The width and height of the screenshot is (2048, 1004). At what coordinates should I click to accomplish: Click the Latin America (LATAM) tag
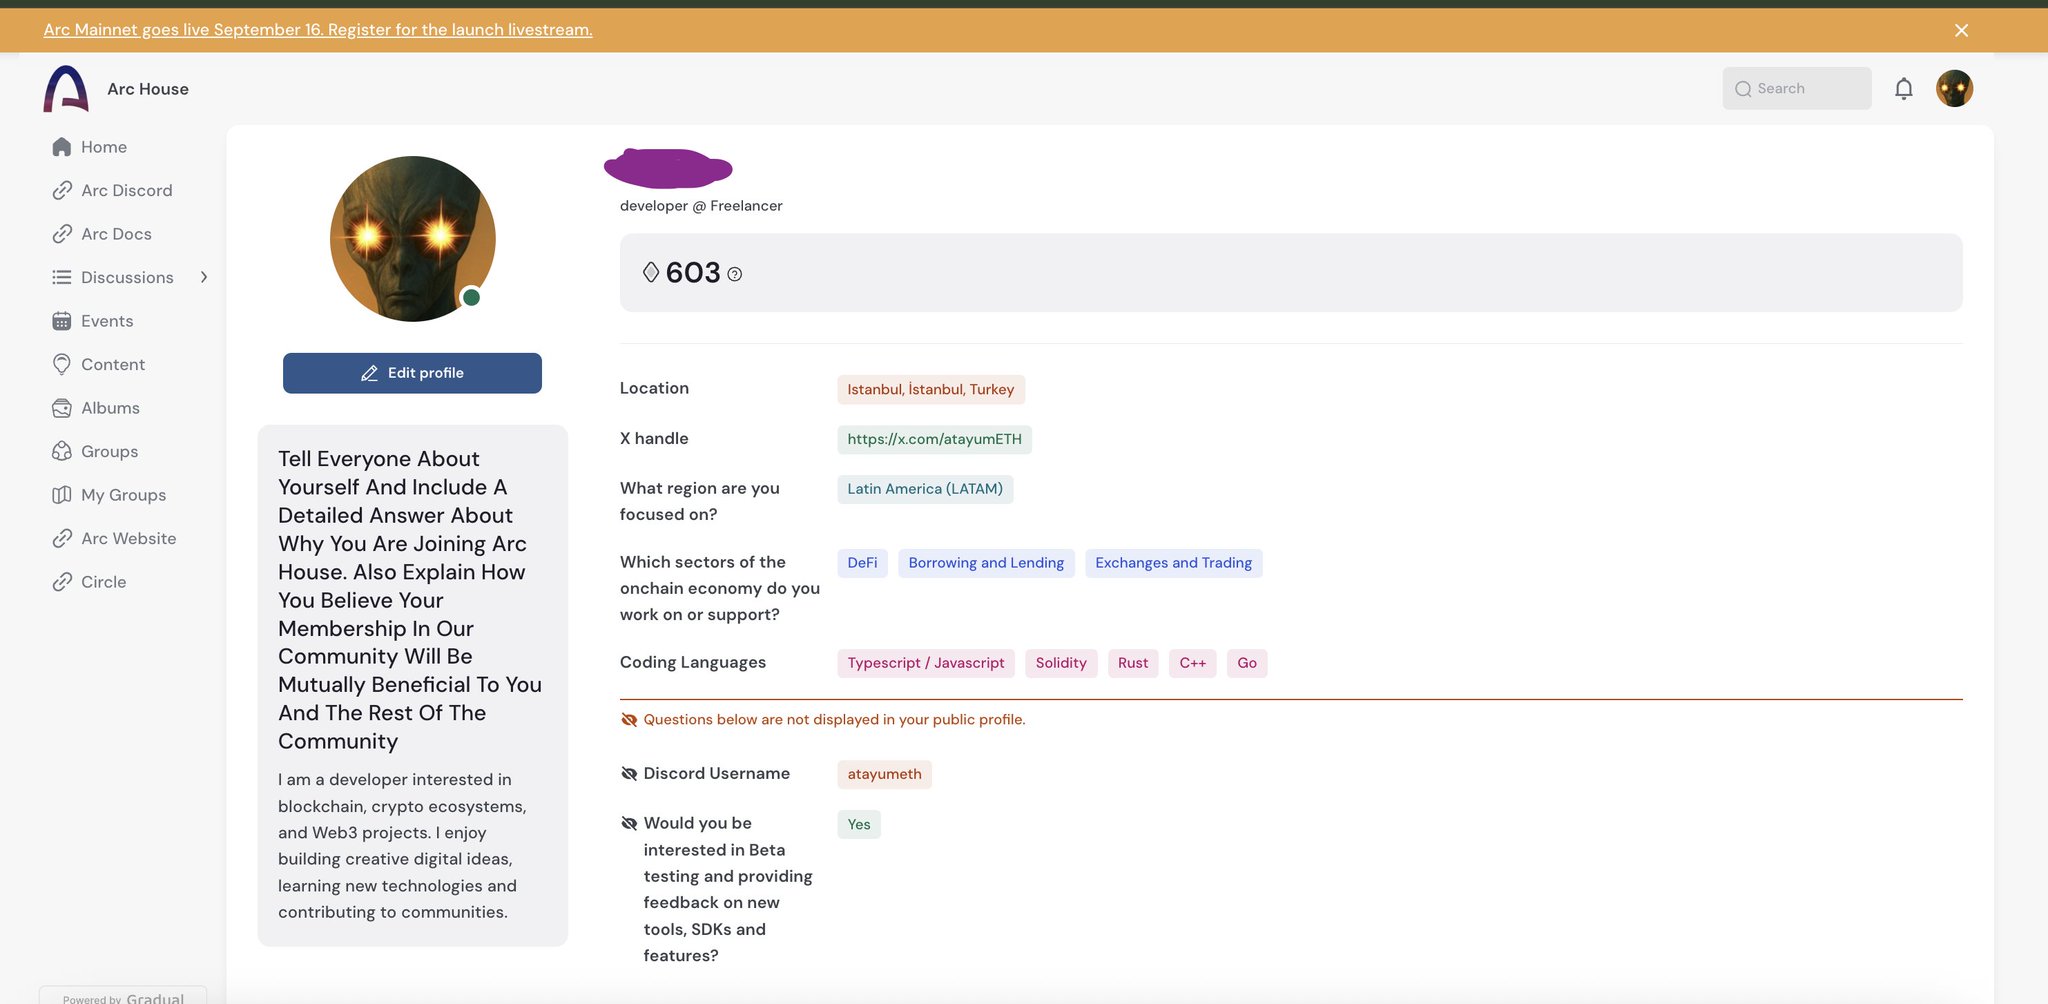pos(925,489)
